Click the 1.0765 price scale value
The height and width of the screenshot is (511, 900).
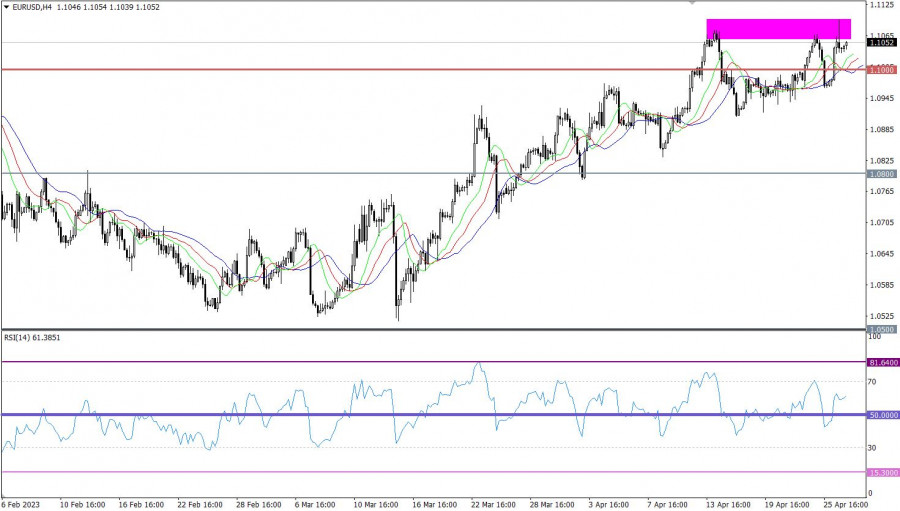pyautogui.click(x=882, y=191)
